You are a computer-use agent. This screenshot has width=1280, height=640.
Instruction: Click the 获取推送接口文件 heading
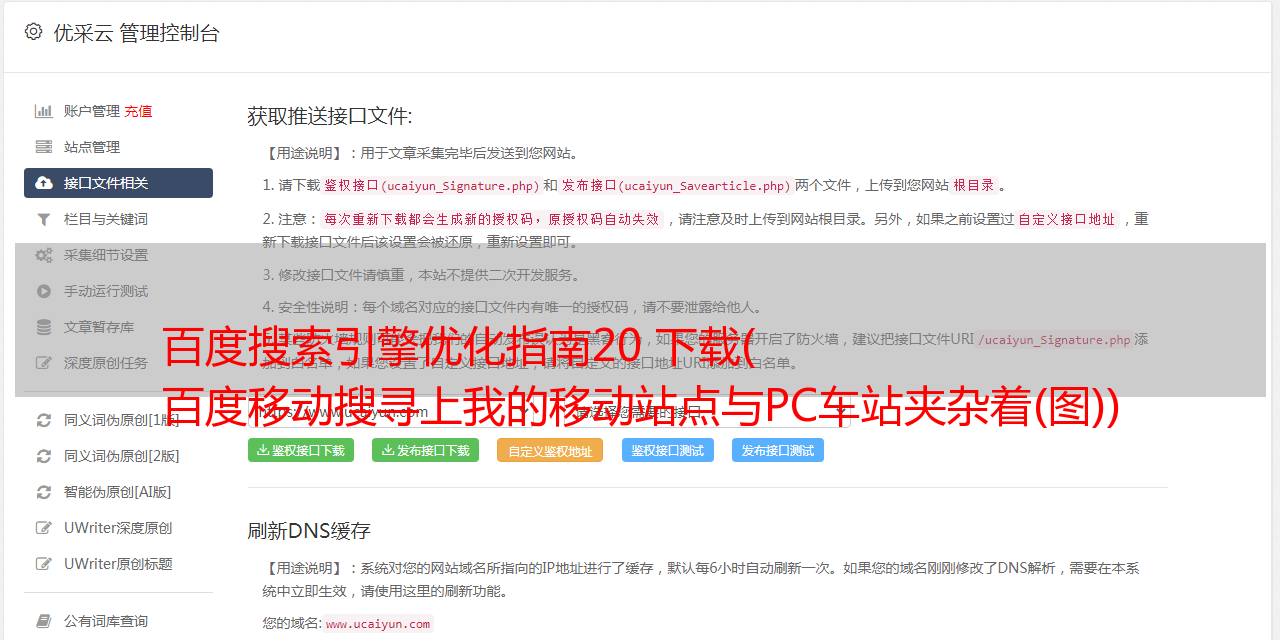pyautogui.click(x=330, y=116)
